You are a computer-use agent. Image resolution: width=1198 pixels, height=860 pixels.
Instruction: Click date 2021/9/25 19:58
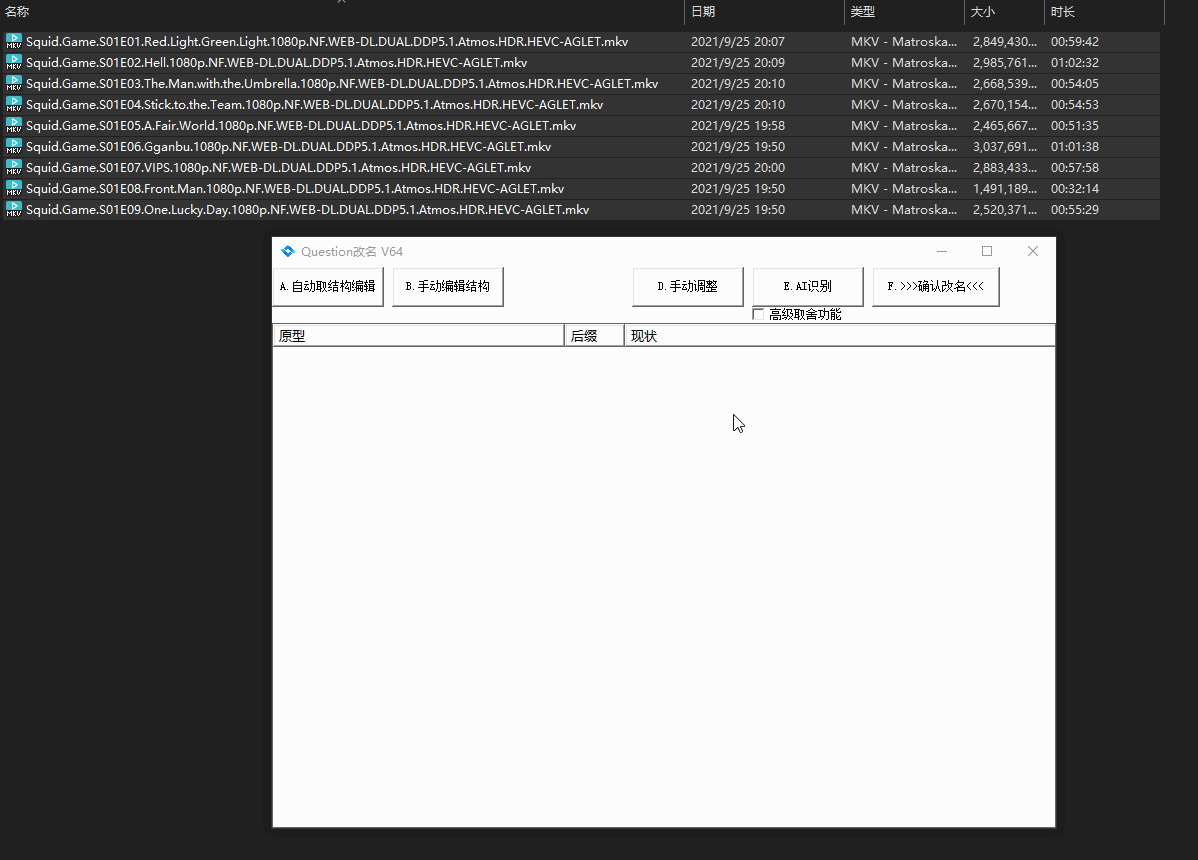pyautogui.click(x=738, y=125)
